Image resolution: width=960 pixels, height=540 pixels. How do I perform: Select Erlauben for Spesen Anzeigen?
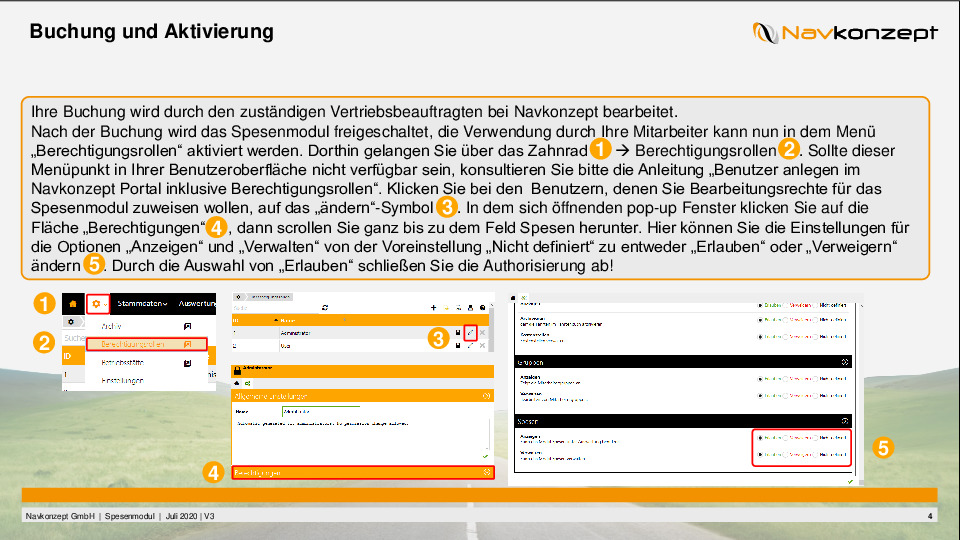760,438
